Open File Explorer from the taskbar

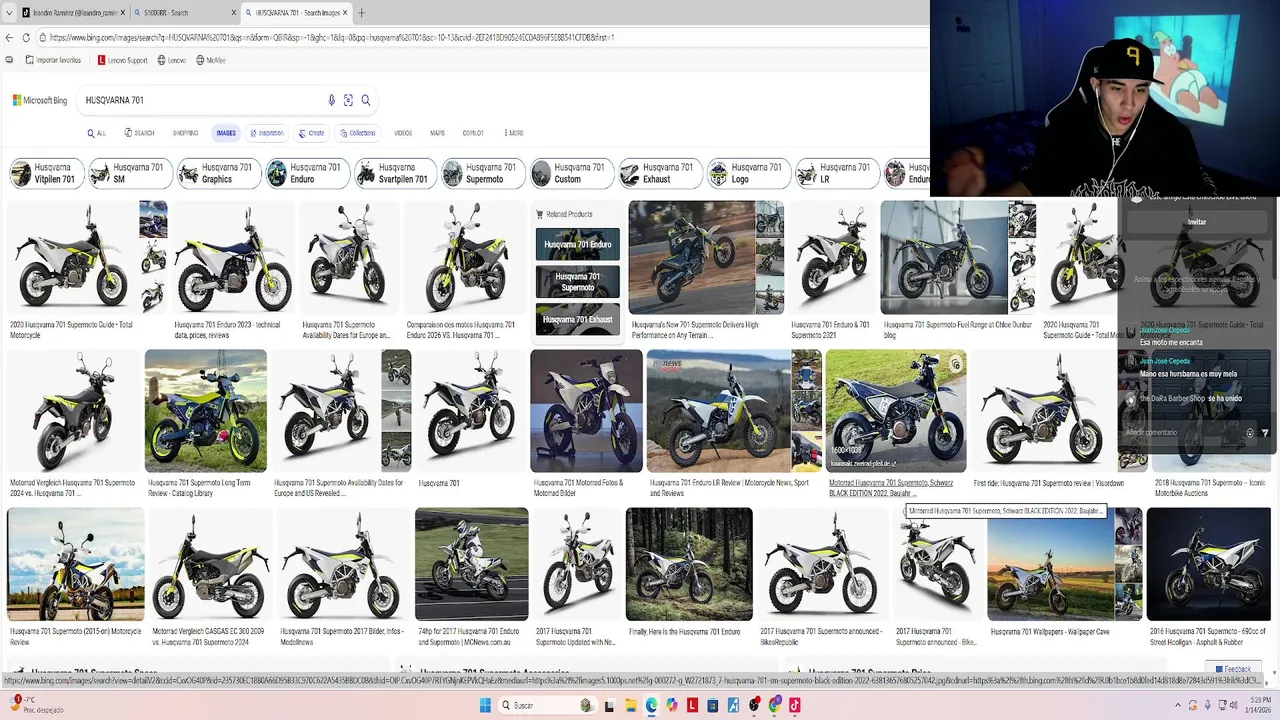click(631, 705)
